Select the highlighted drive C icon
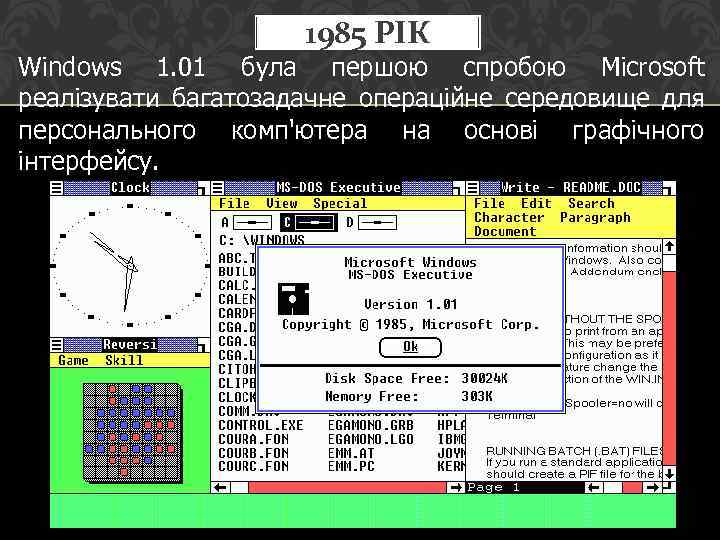This screenshot has height=540, width=720. [x=315, y=223]
